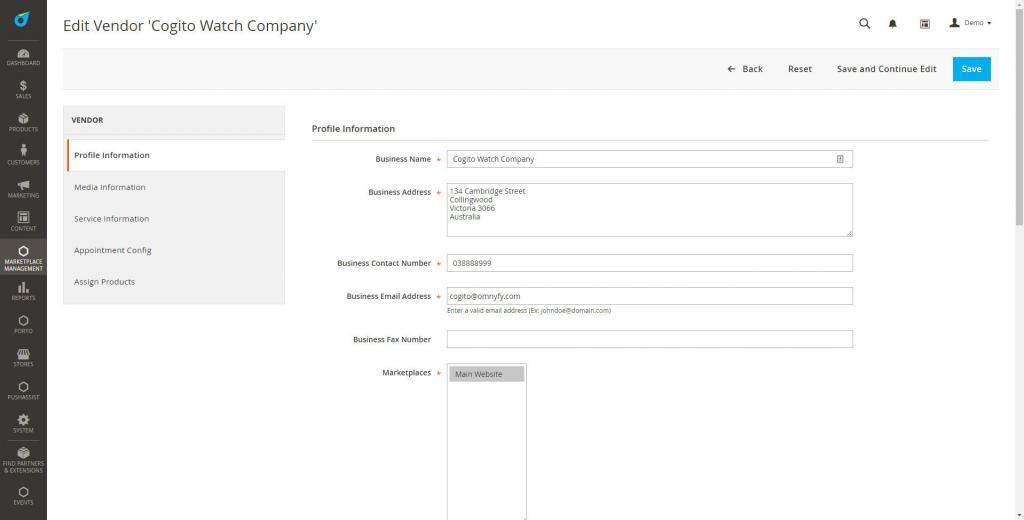Open the Marketing megaphone icon

click(23, 189)
